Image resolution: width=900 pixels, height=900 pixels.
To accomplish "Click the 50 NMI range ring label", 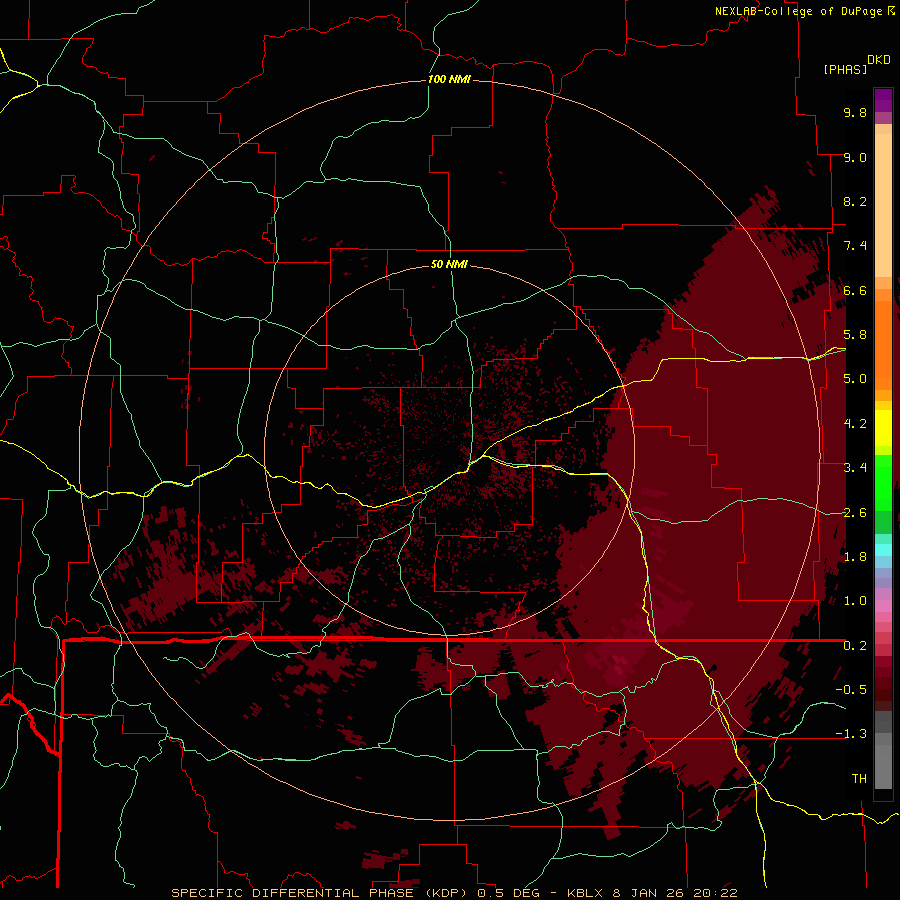I will click(x=449, y=264).
